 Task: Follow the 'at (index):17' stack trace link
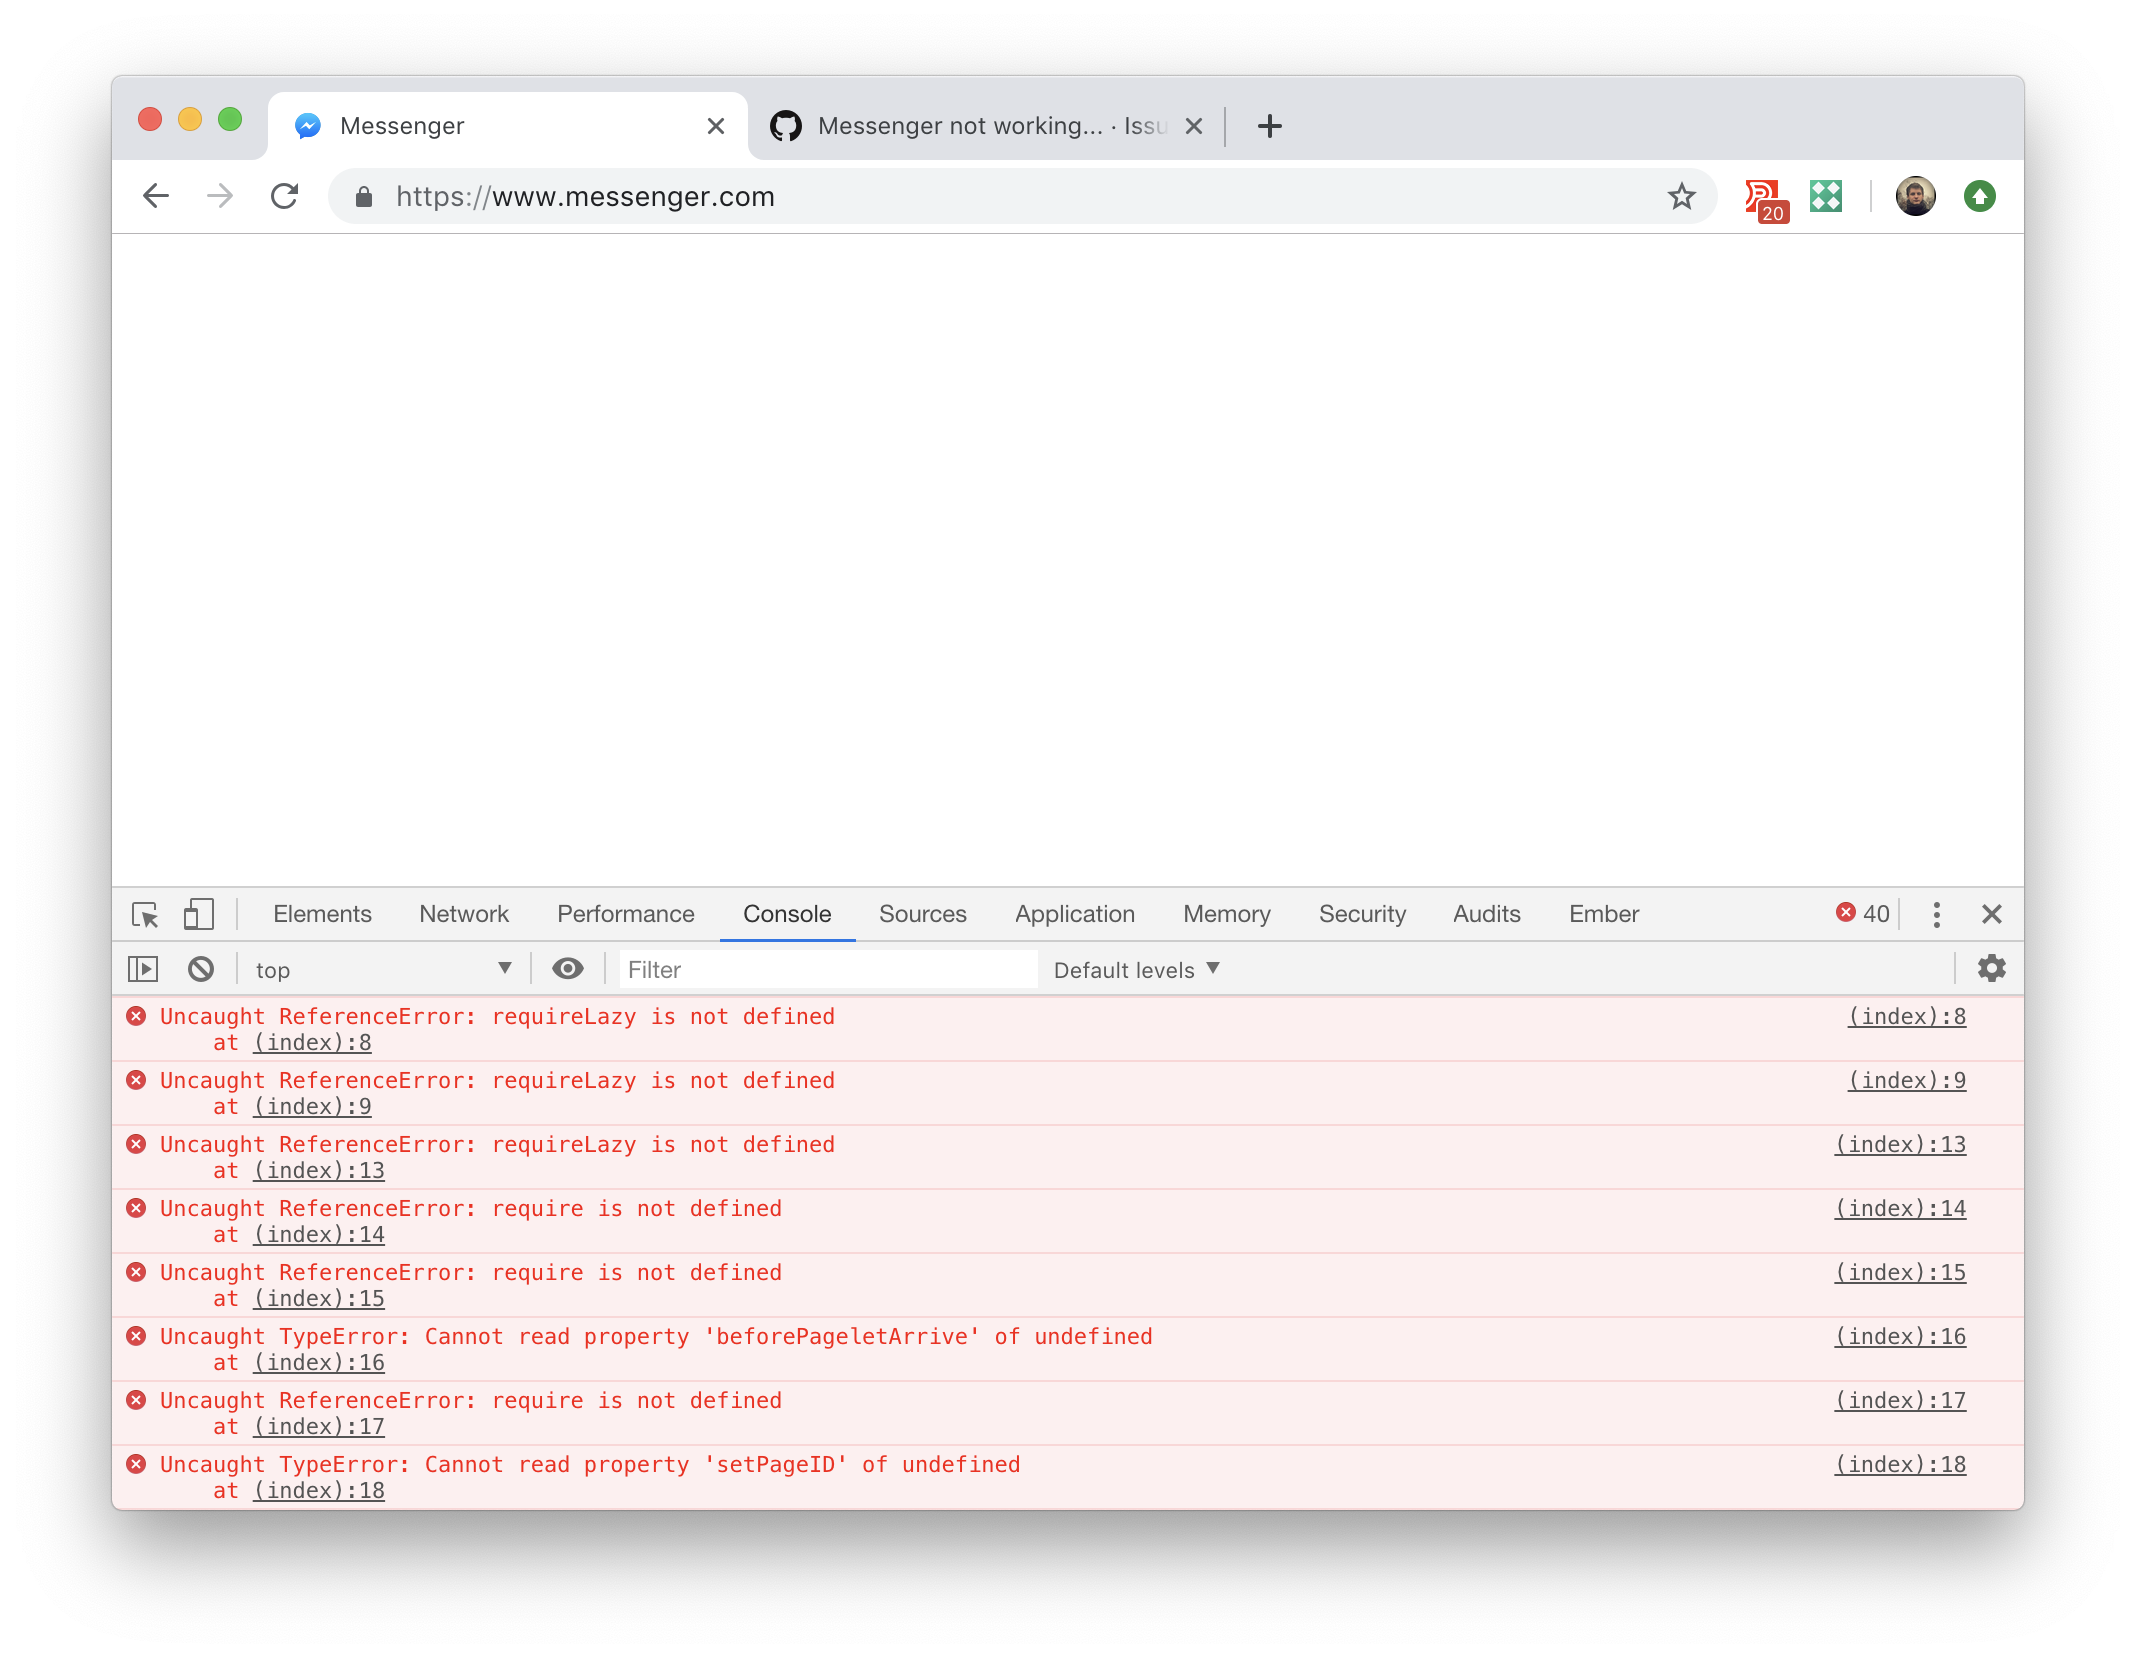click(319, 1427)
